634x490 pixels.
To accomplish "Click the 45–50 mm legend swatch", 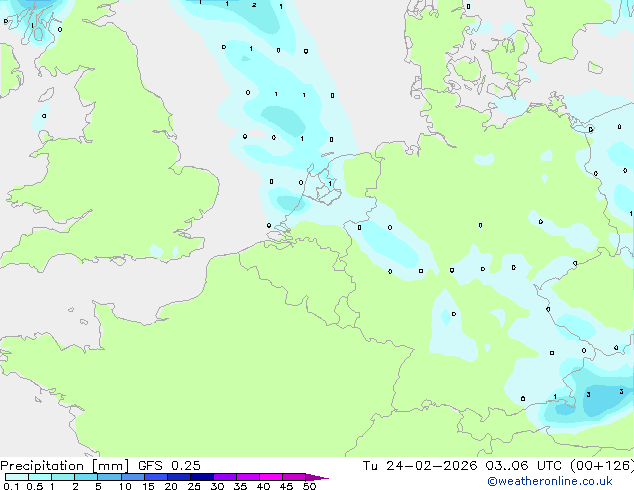I will click(294, 477).
